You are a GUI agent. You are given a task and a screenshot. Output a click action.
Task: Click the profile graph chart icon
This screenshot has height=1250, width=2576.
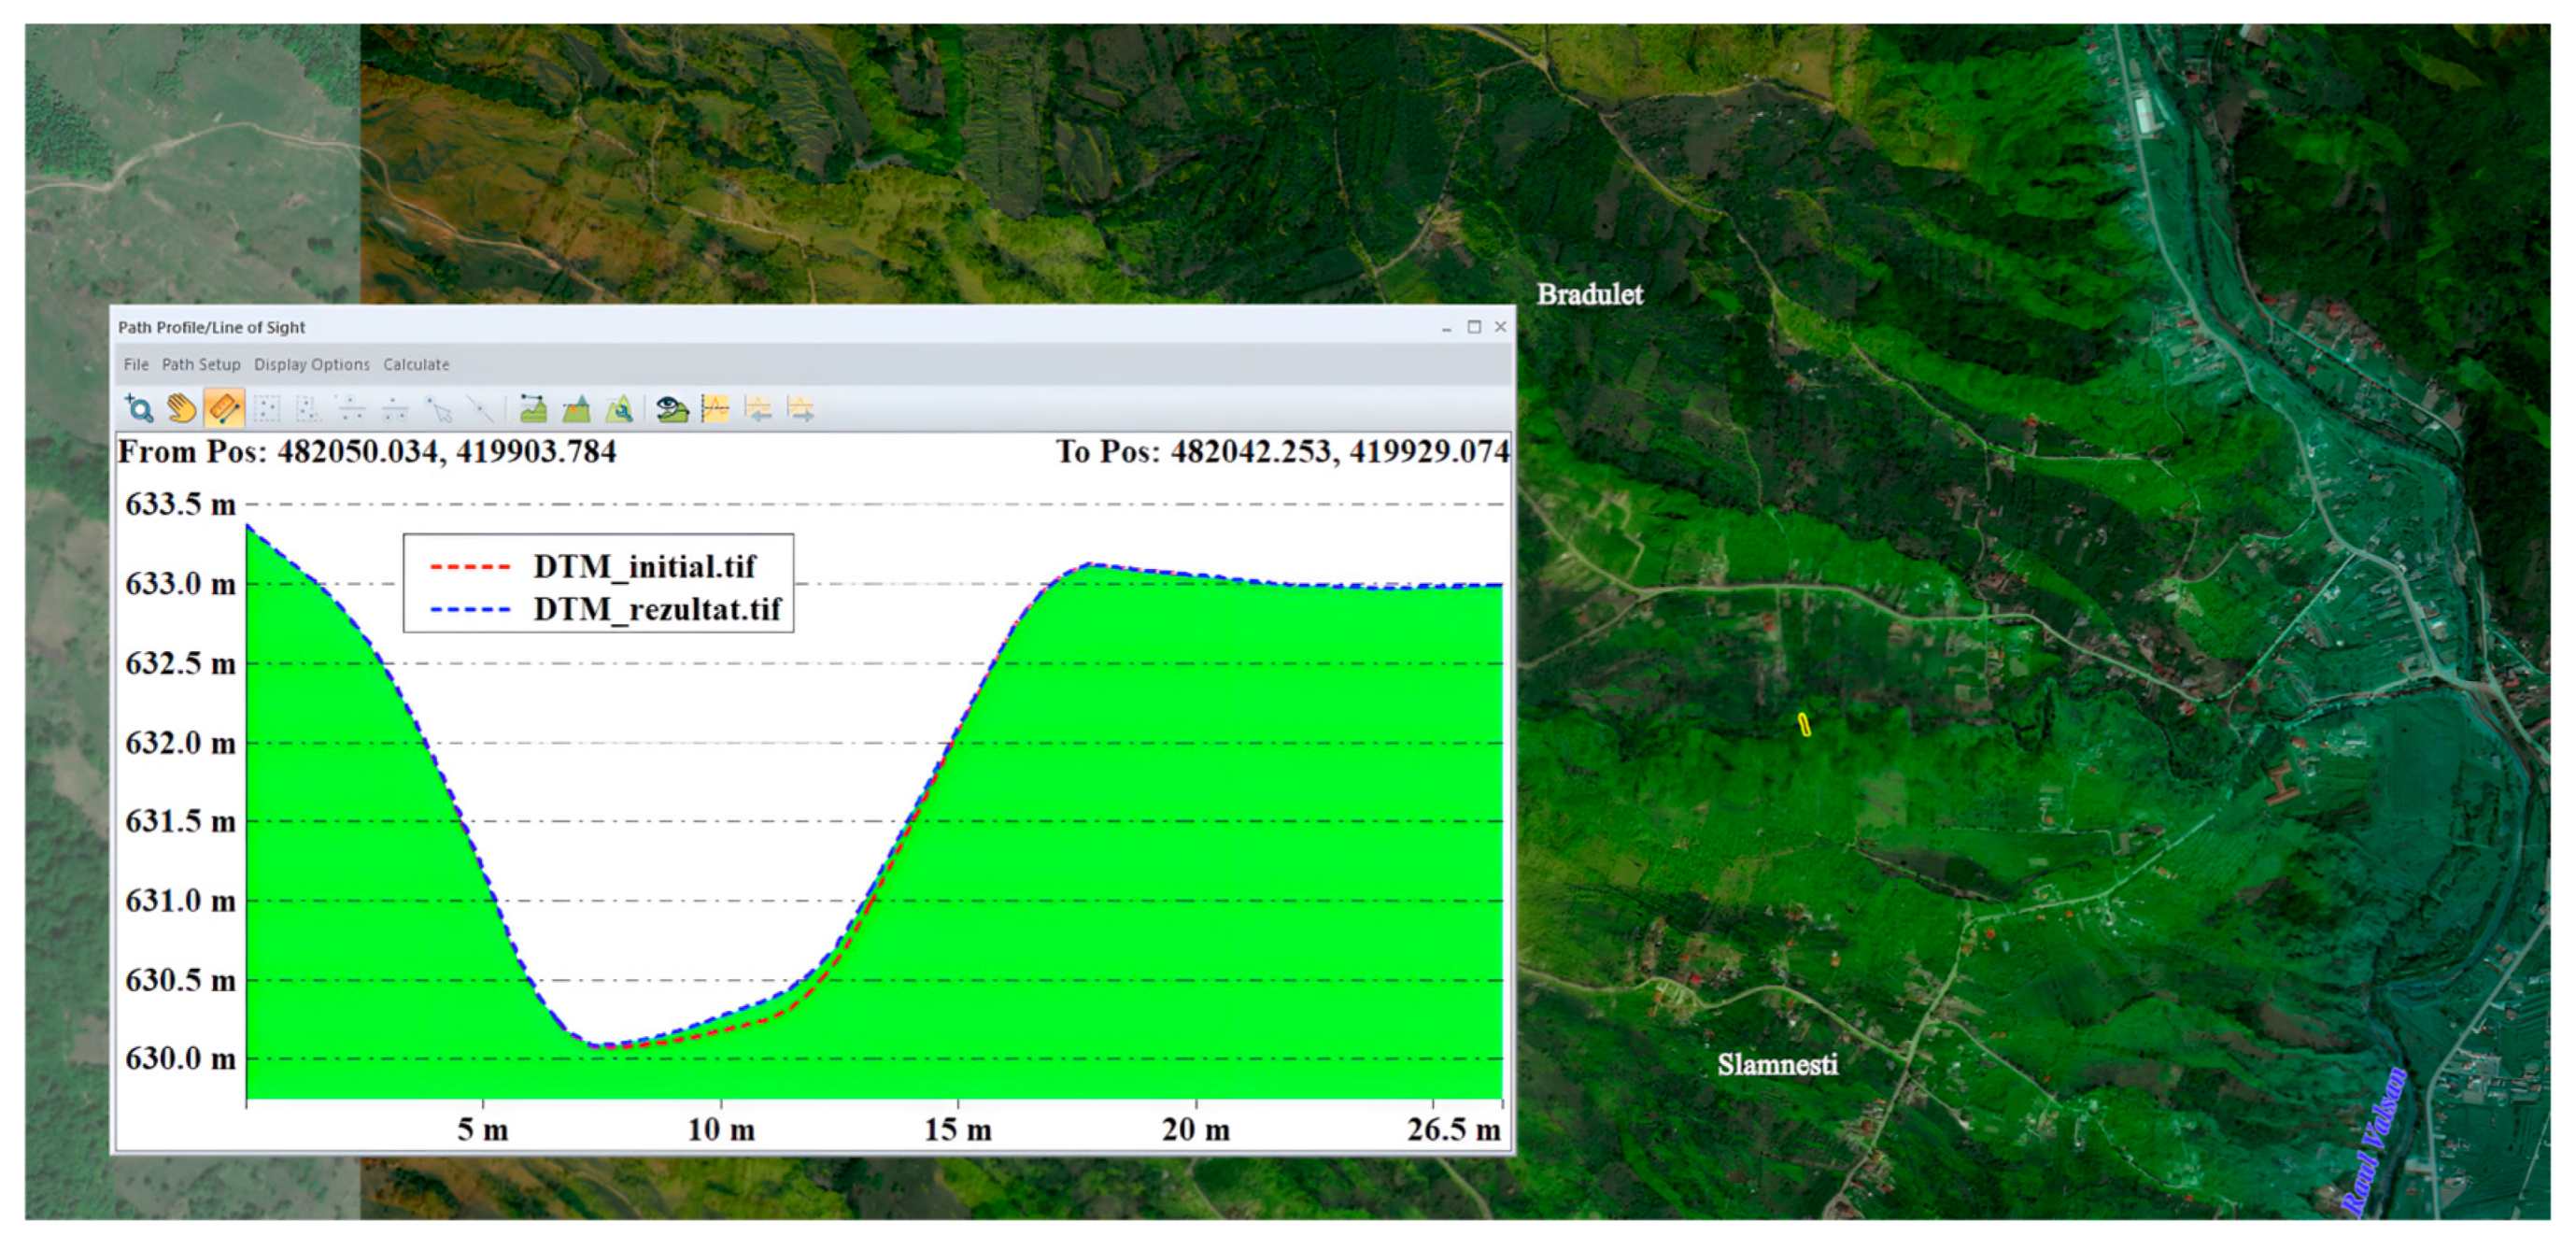coord(715,409)
